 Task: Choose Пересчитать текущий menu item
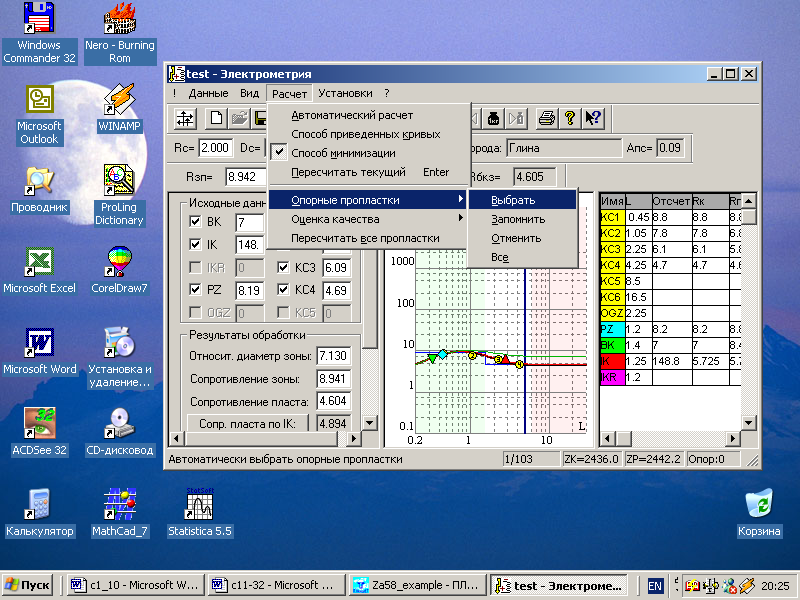[368, 172]
